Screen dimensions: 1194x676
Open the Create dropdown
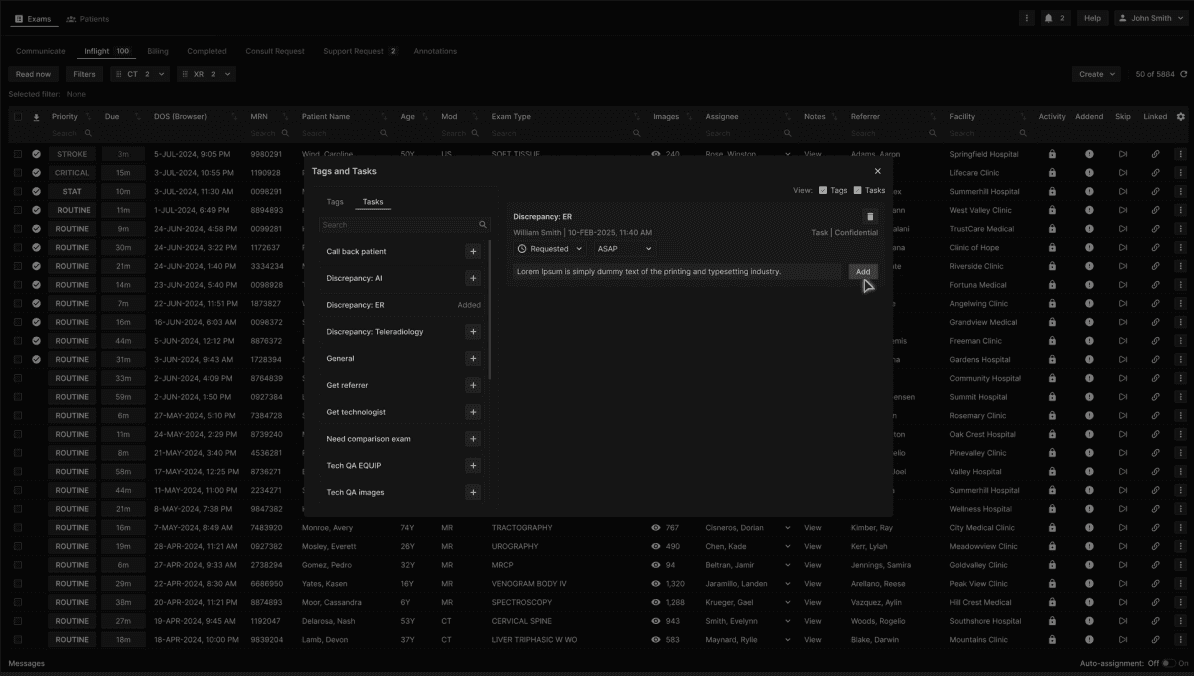[1097, 74]
